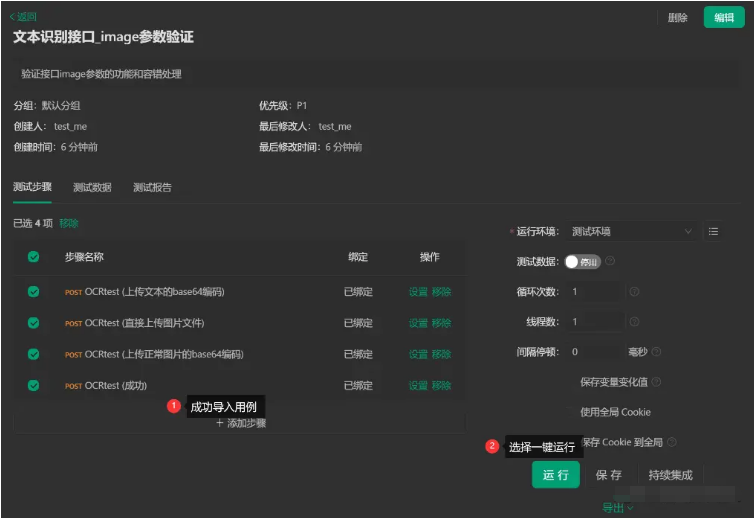
Task: Click the 删除 button
Action: coord(677,18)
